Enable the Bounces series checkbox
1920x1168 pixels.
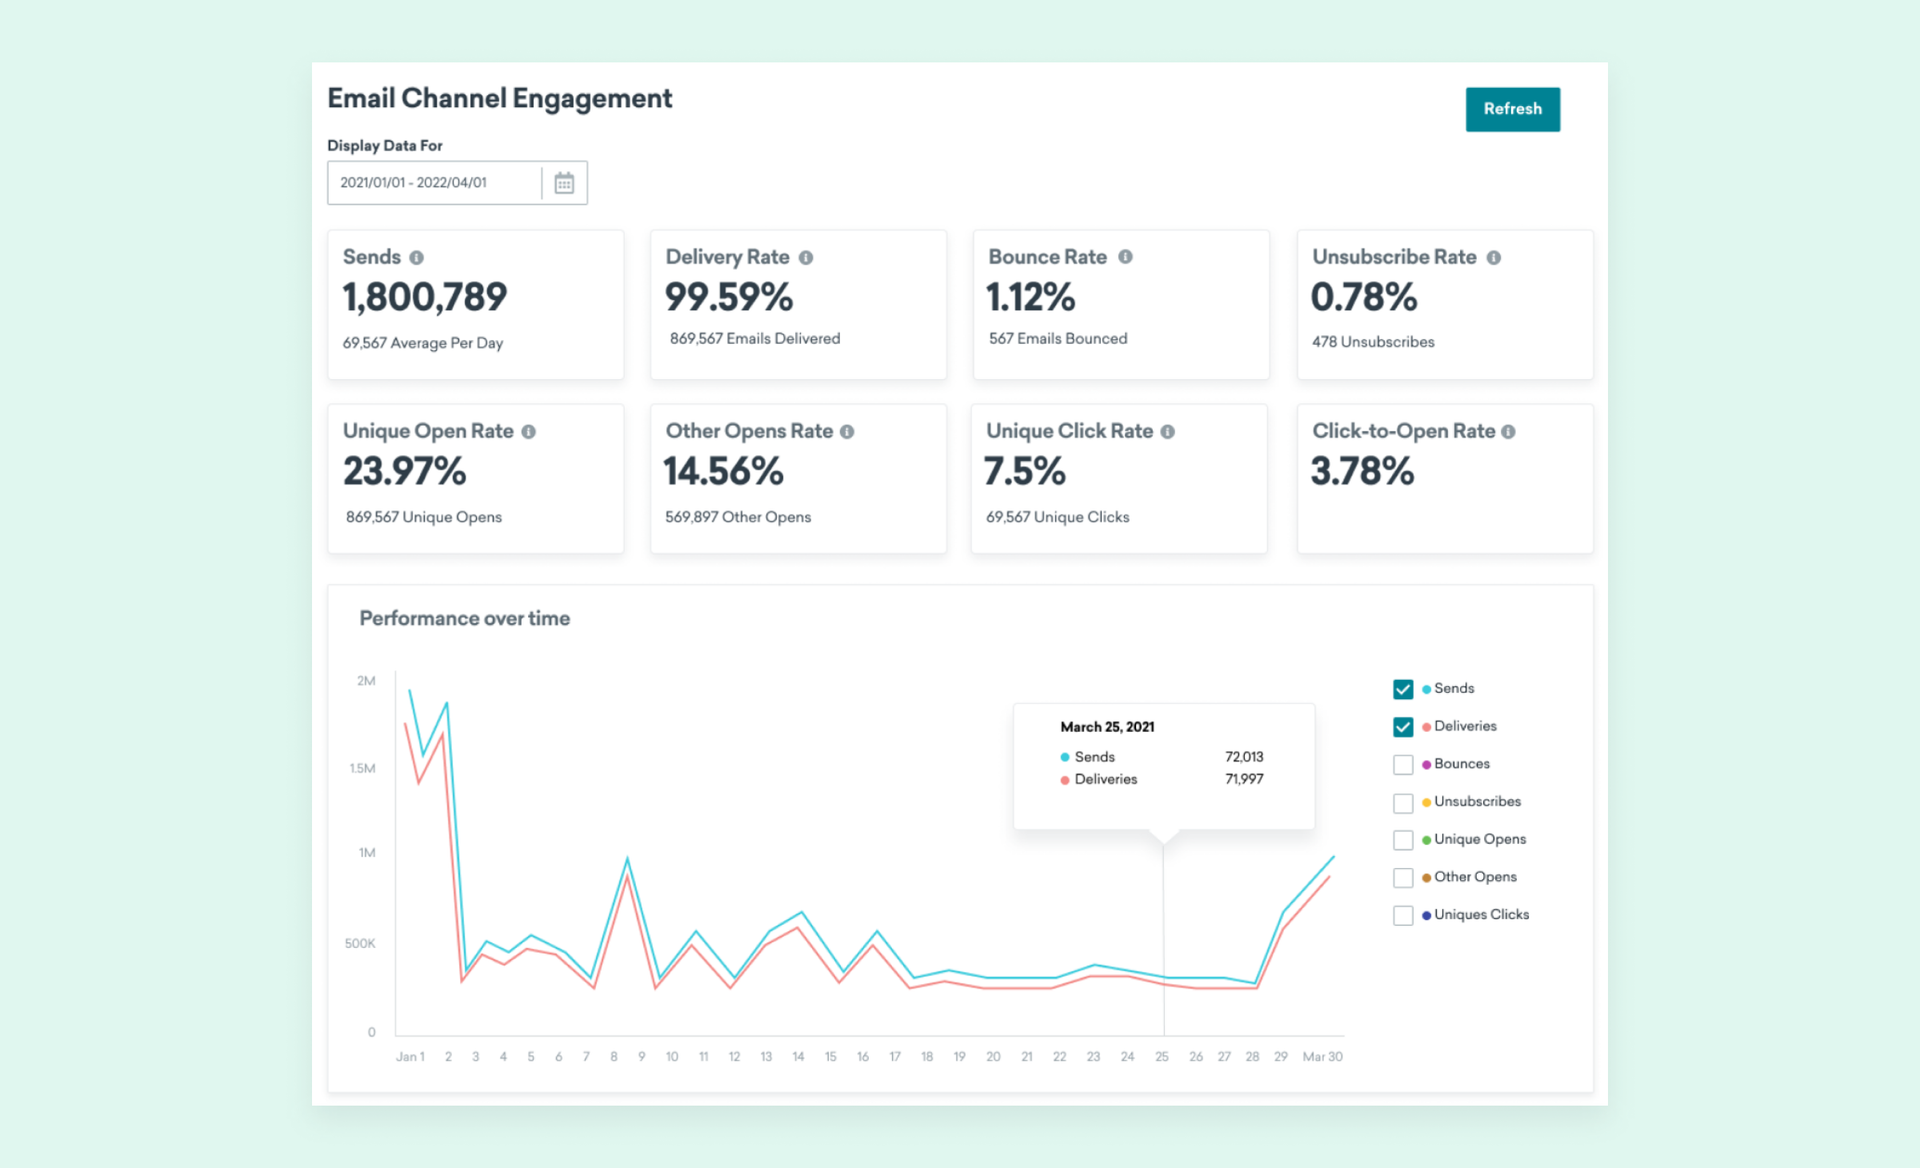point(1403,765)
